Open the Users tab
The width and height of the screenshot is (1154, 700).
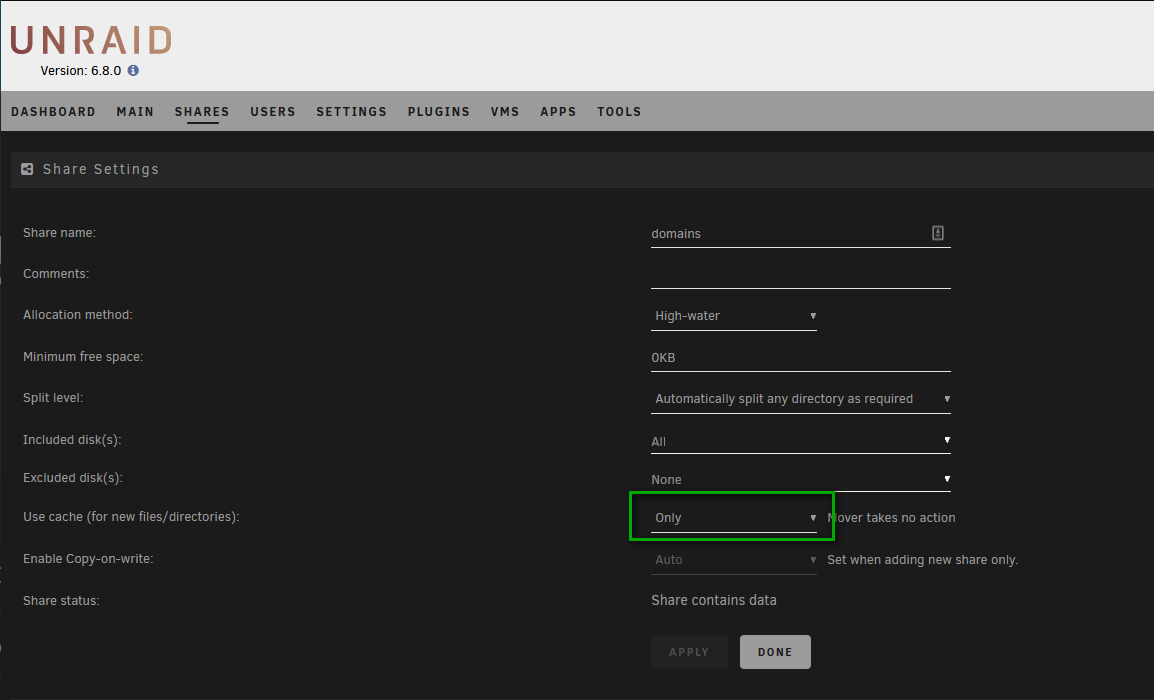coord(272,112)
